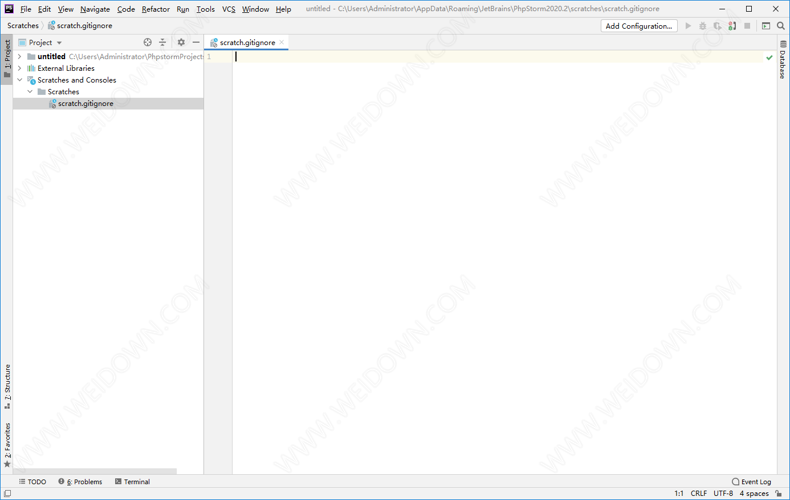Open the View menu
Image resolution: width=790 pixels, height=500 pixels.
pyautogui.click(x=65, y=9)
